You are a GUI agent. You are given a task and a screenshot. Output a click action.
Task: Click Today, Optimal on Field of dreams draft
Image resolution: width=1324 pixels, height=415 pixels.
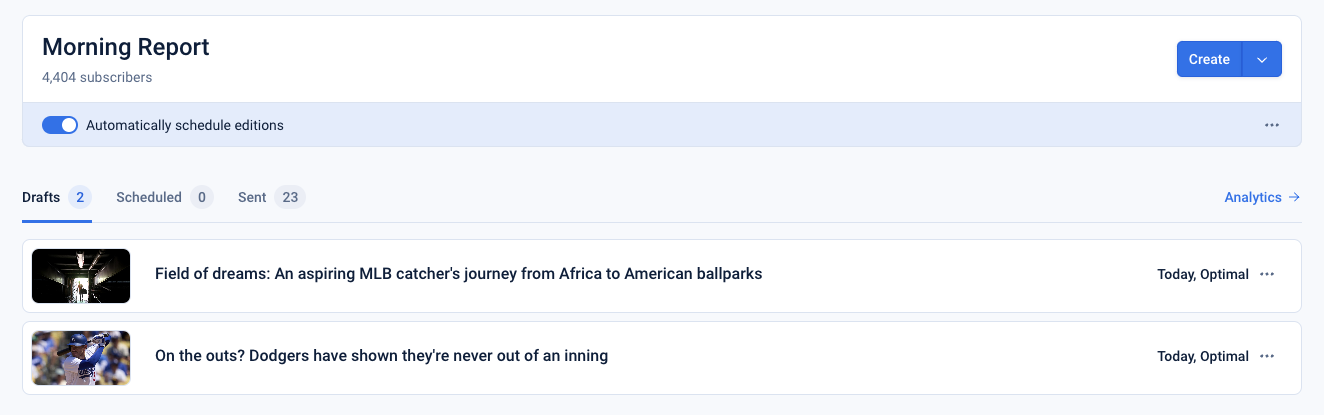pyautogui.click(x=1202, y=274)
